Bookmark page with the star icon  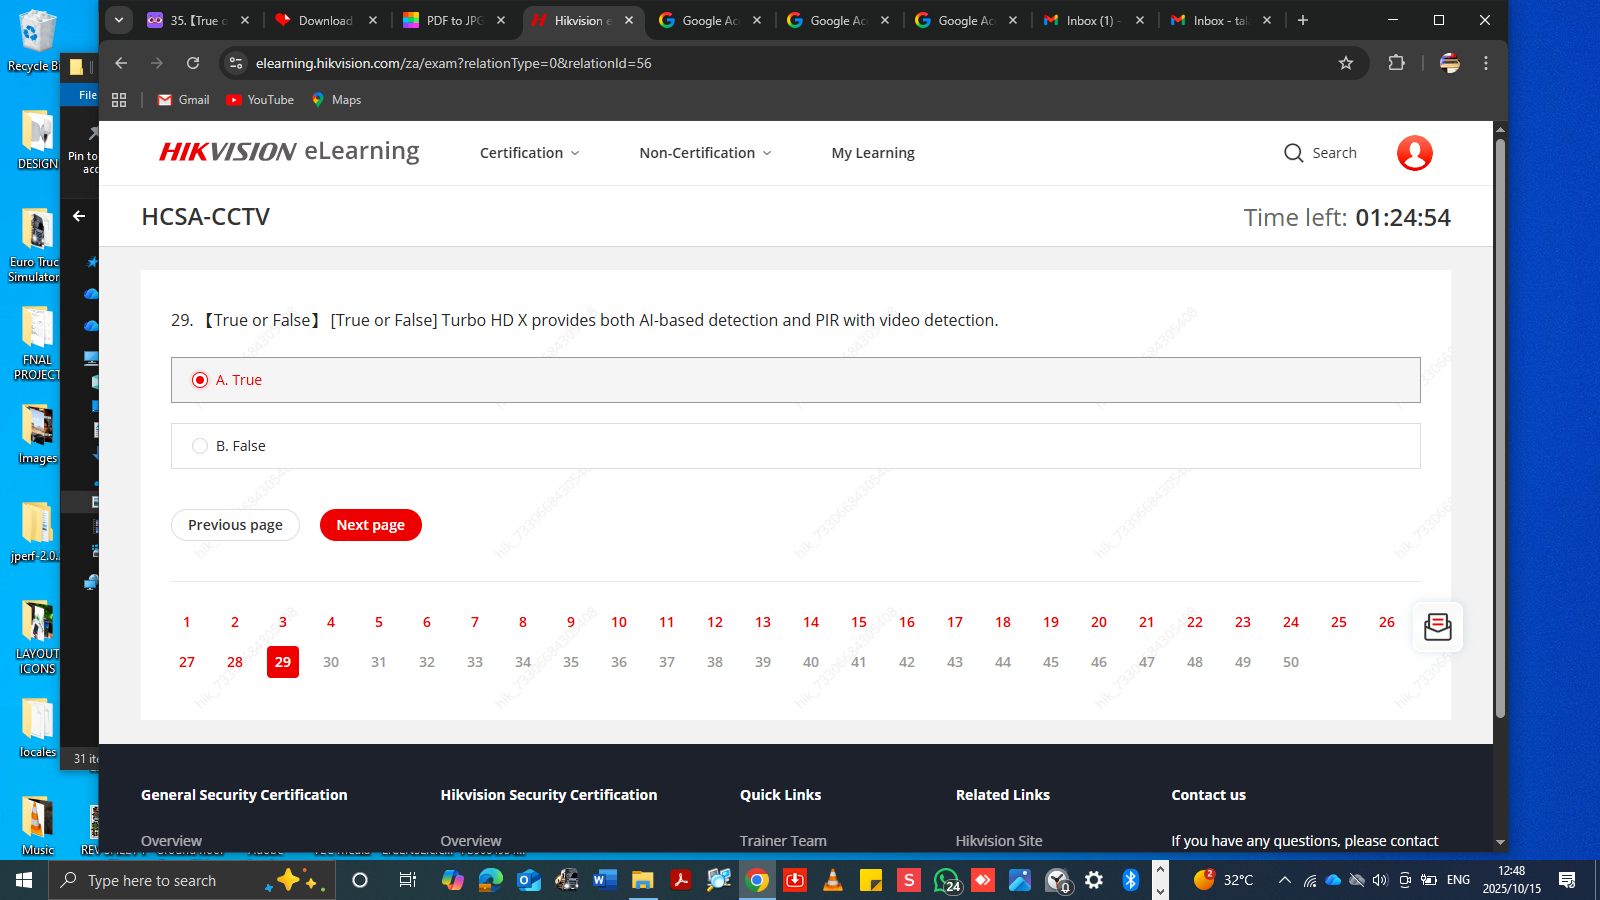point(1346,63)
